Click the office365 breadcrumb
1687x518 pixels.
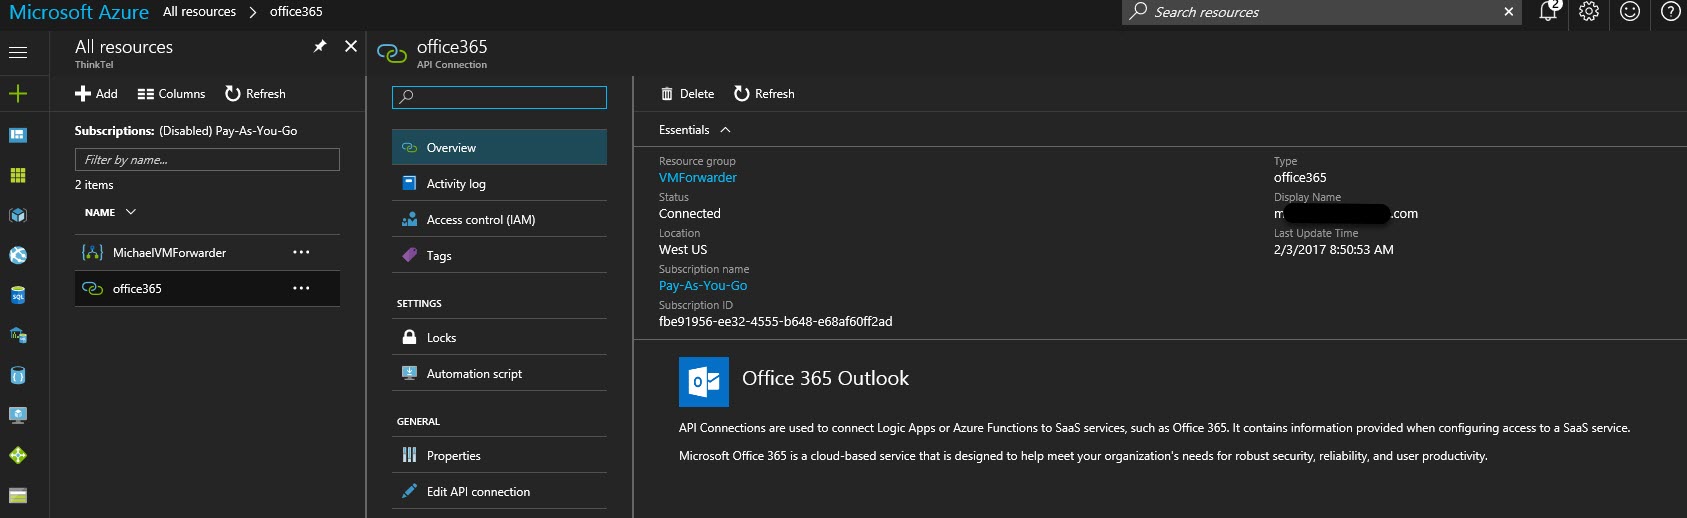tap(296, 12)
